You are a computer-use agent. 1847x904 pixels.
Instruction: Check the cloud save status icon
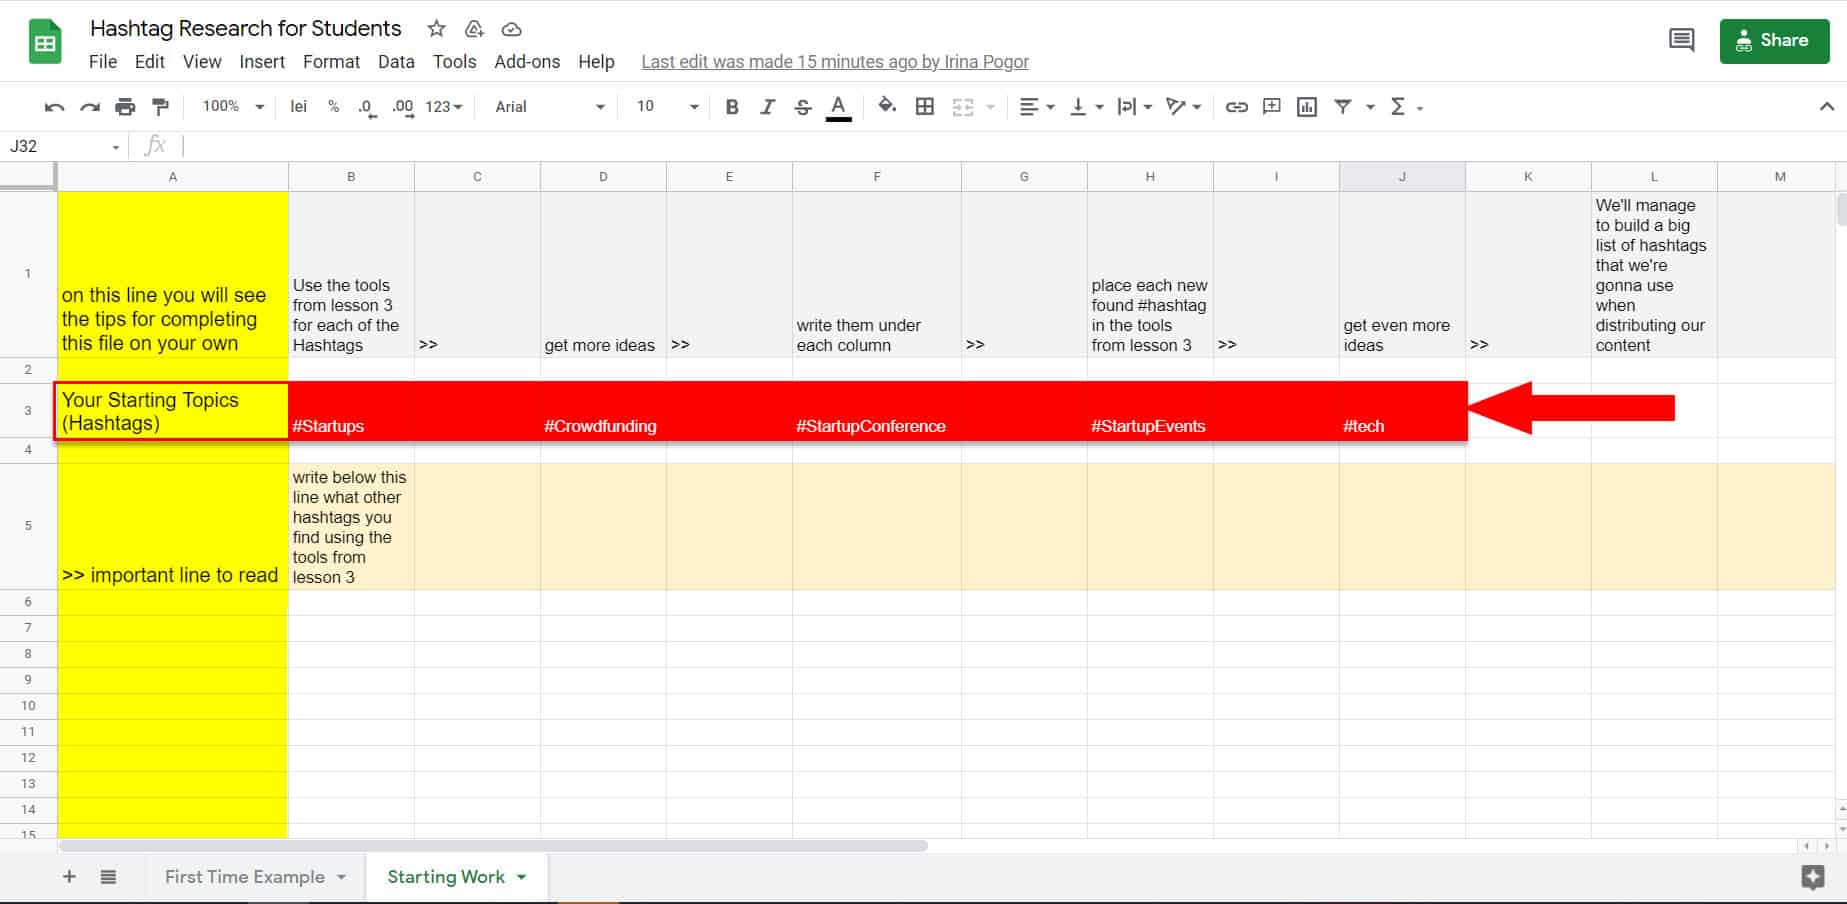511,29
